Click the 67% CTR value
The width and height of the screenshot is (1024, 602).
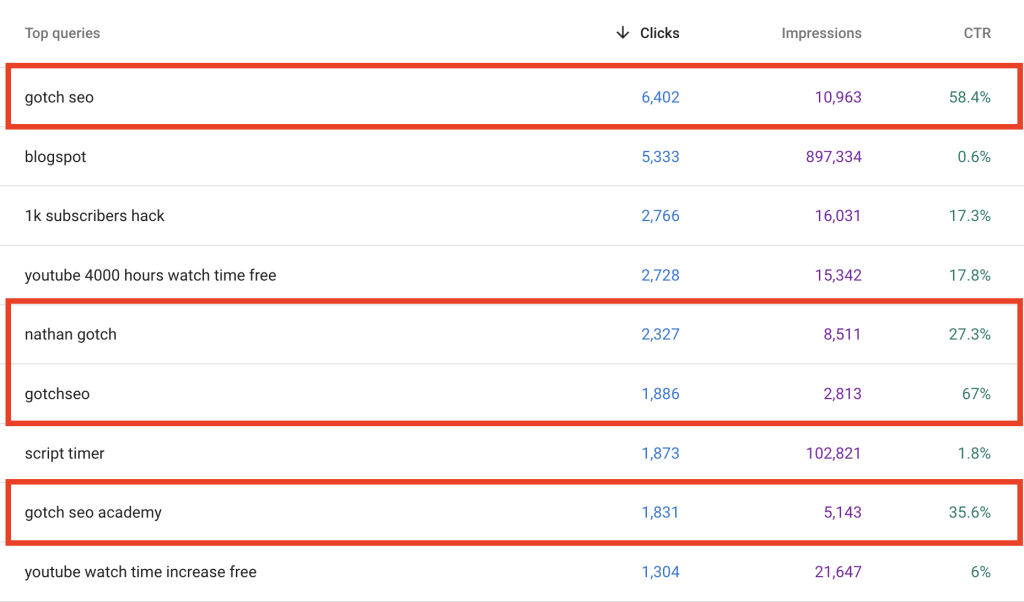point(976,394)
